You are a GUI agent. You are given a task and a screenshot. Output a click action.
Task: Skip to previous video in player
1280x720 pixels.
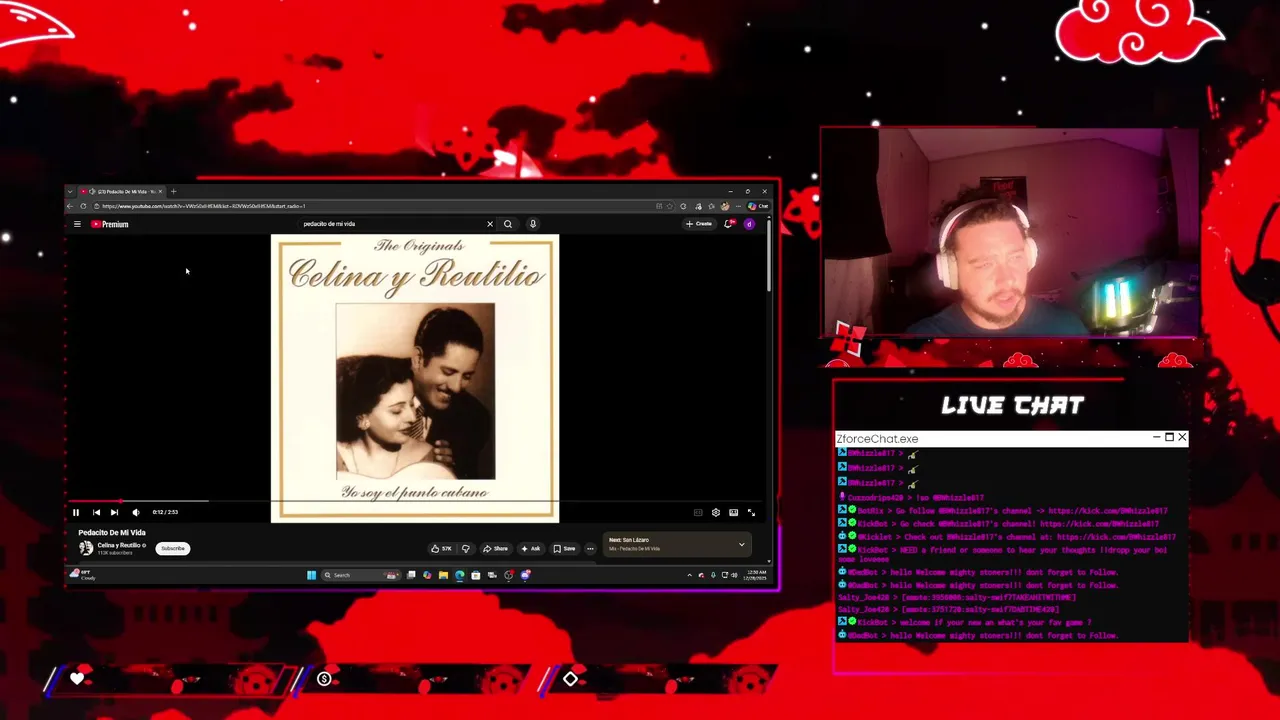coord(96,512)
